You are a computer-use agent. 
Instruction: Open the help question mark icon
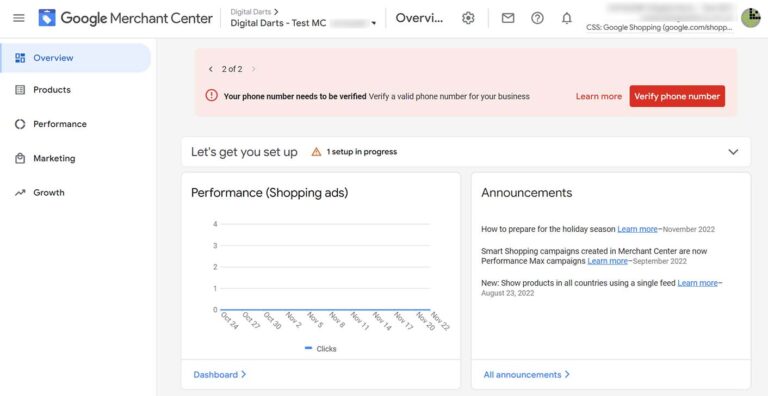point(537,19)
